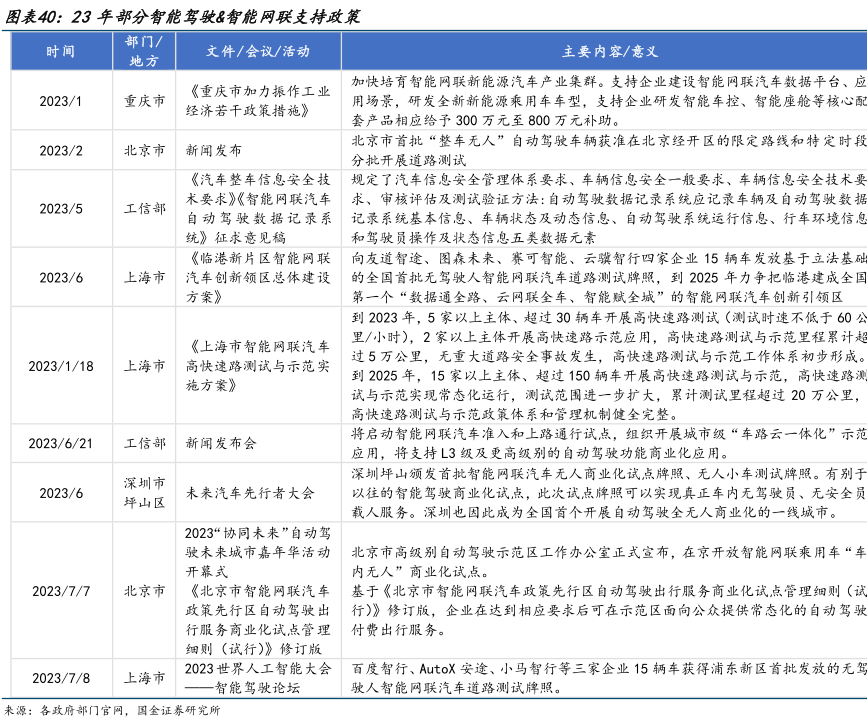Select the 深圳市坪山区 location cell
867x721 pixels.
144,492
